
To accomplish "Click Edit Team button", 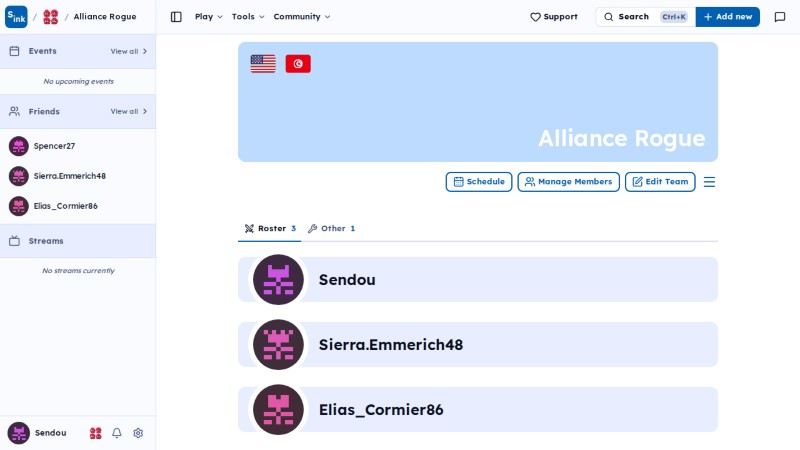I will point(660,182).
